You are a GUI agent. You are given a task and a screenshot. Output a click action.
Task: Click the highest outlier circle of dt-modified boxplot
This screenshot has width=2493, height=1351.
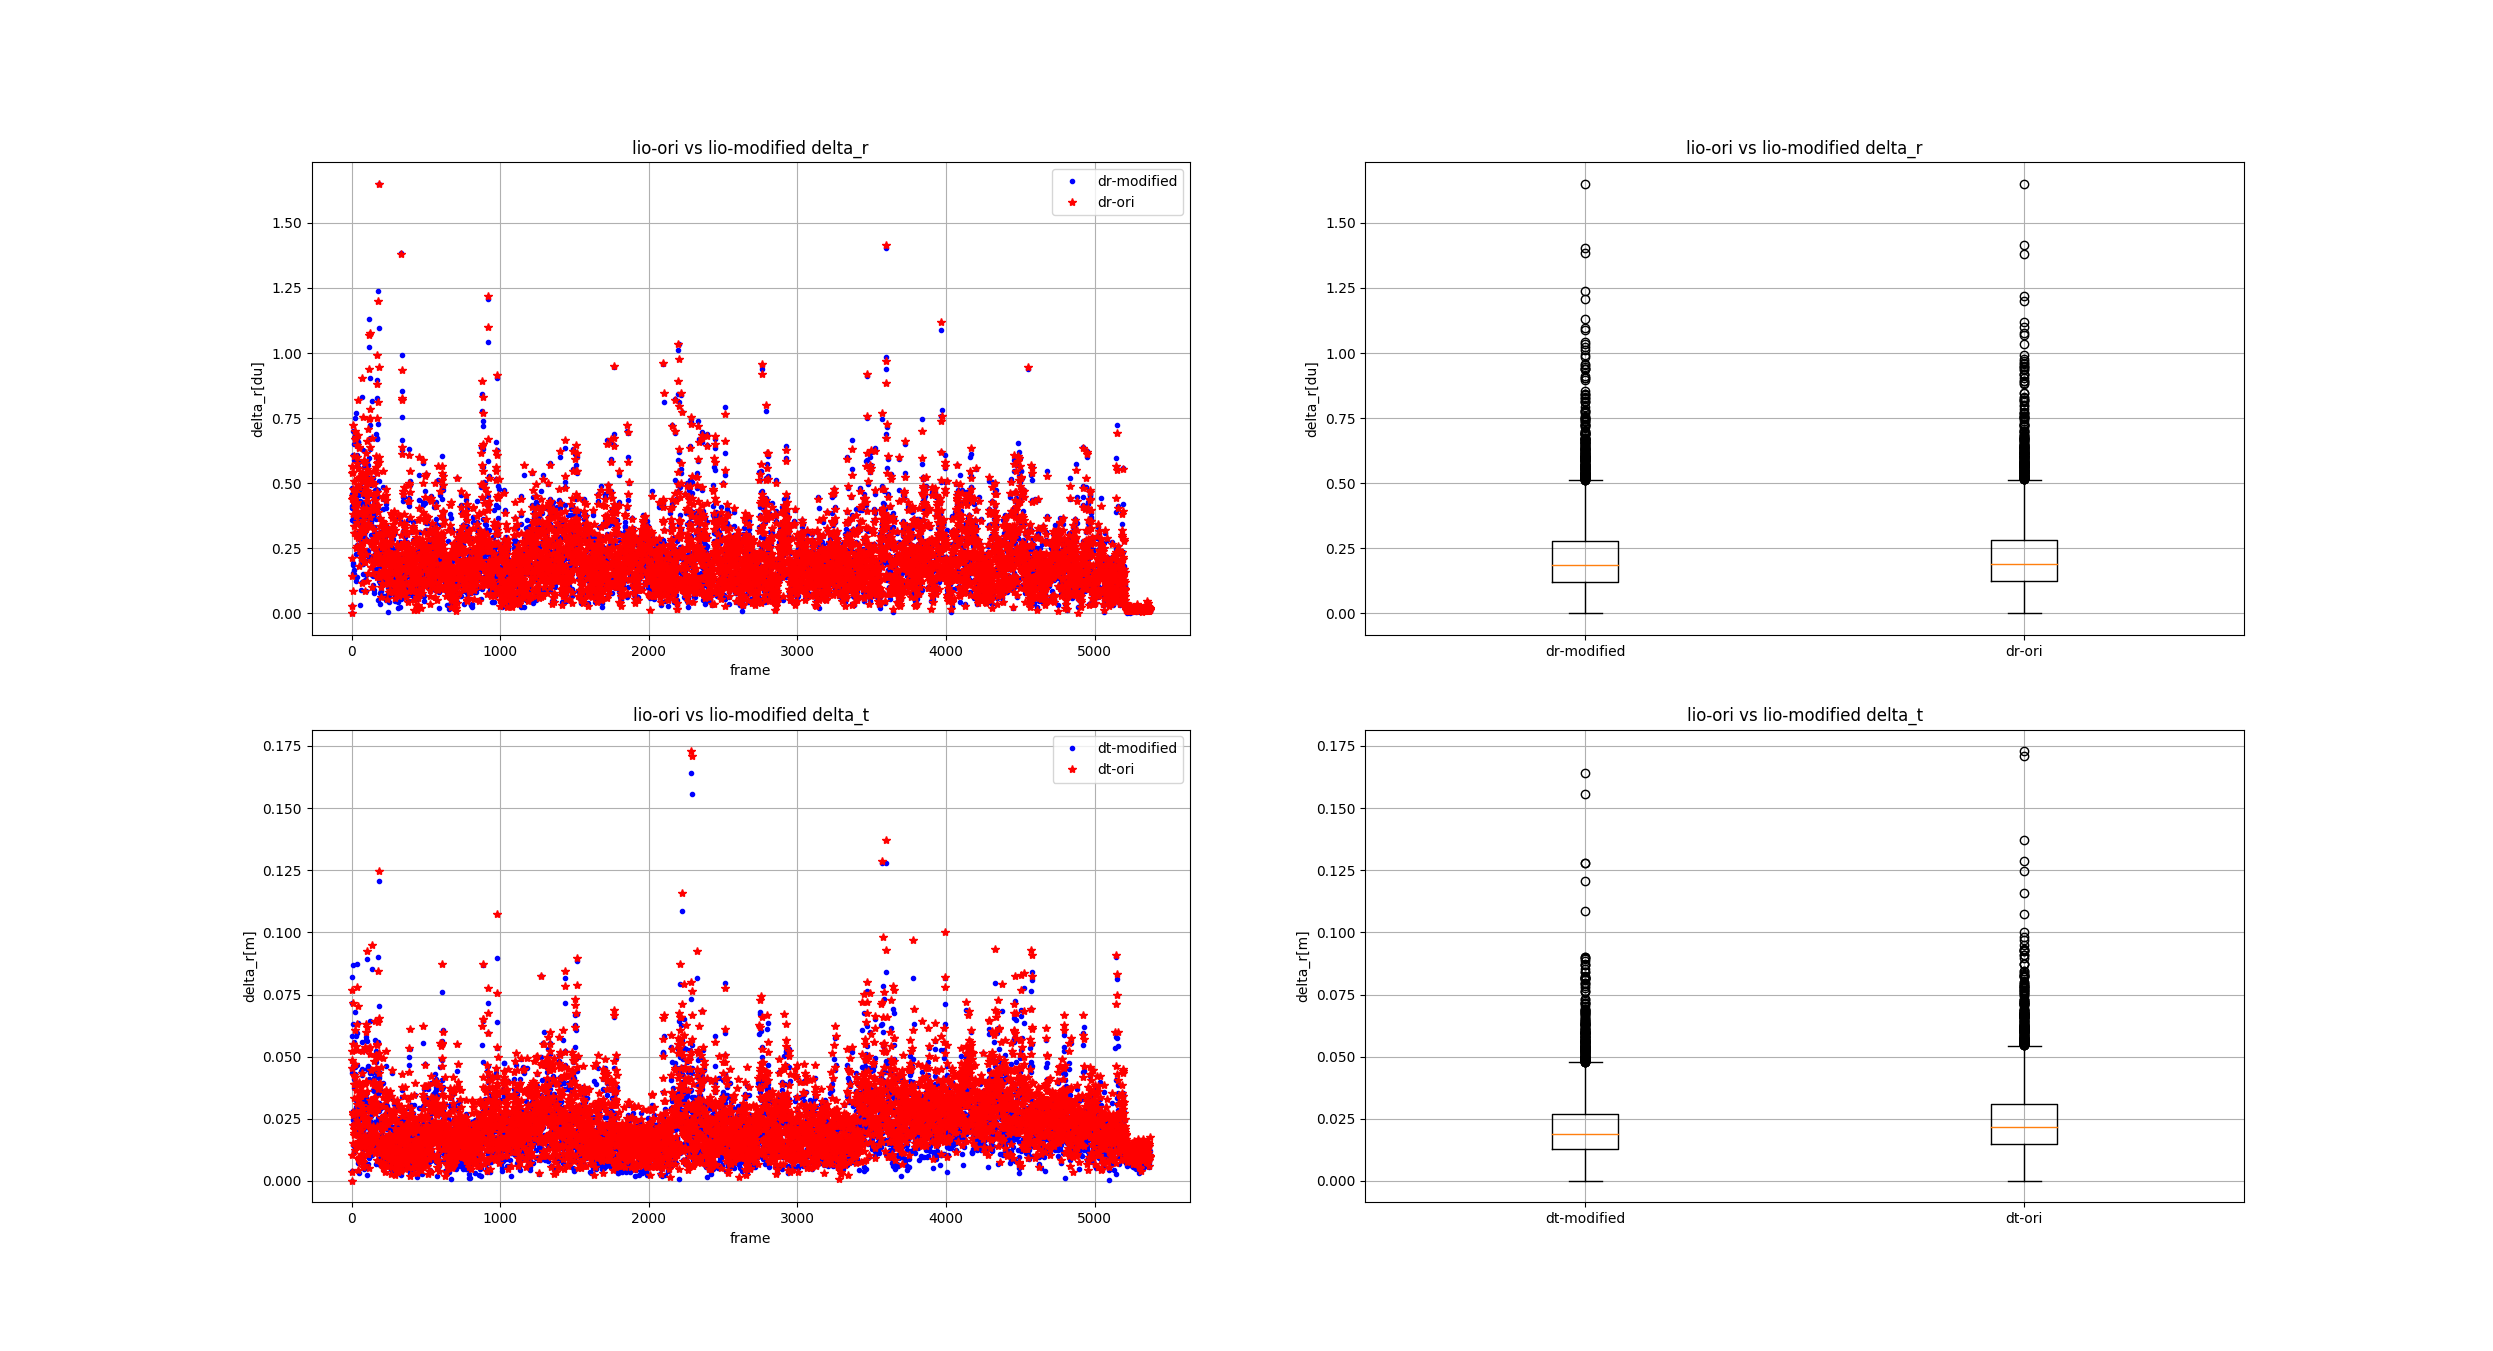point(1585,773)
